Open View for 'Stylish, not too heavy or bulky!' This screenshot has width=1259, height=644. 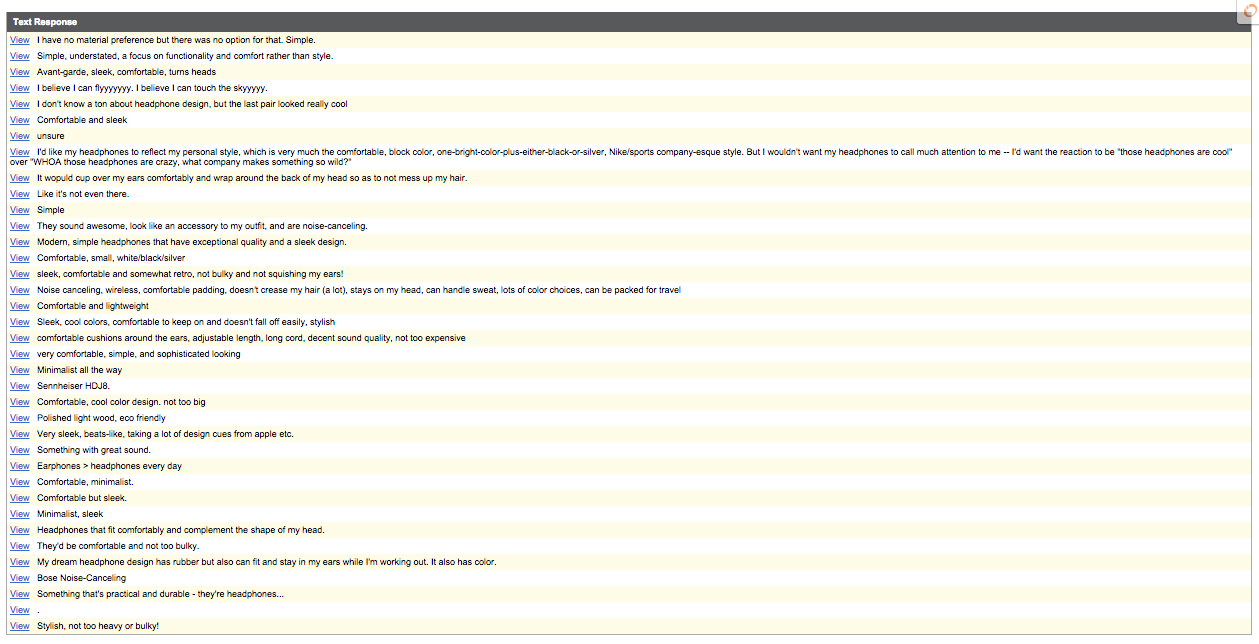(x=19, y=626)
